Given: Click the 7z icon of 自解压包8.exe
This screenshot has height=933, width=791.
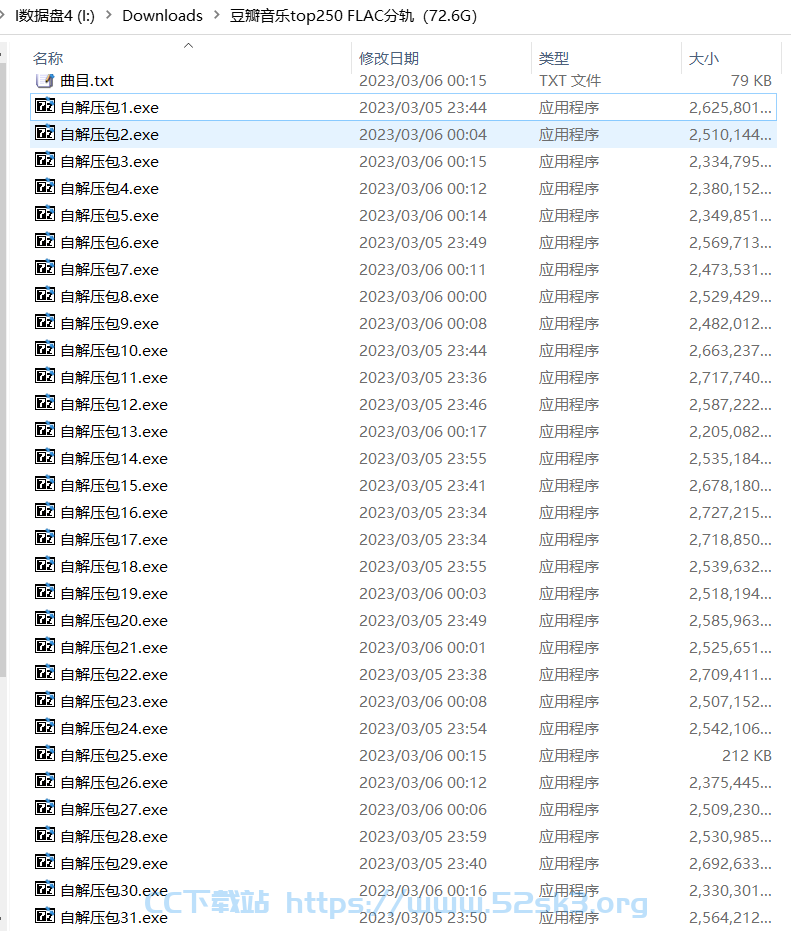Looking at the screenshot, I should [45, 295].
